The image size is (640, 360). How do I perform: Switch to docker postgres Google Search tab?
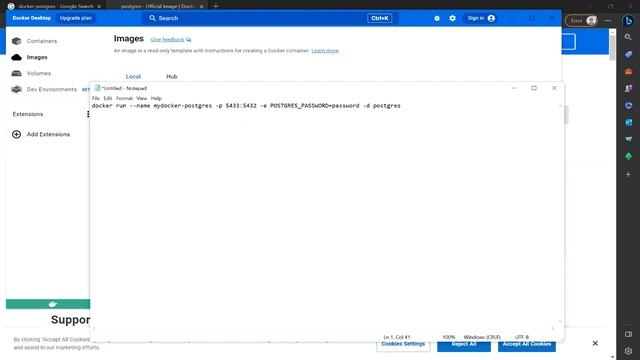[56, 7]
